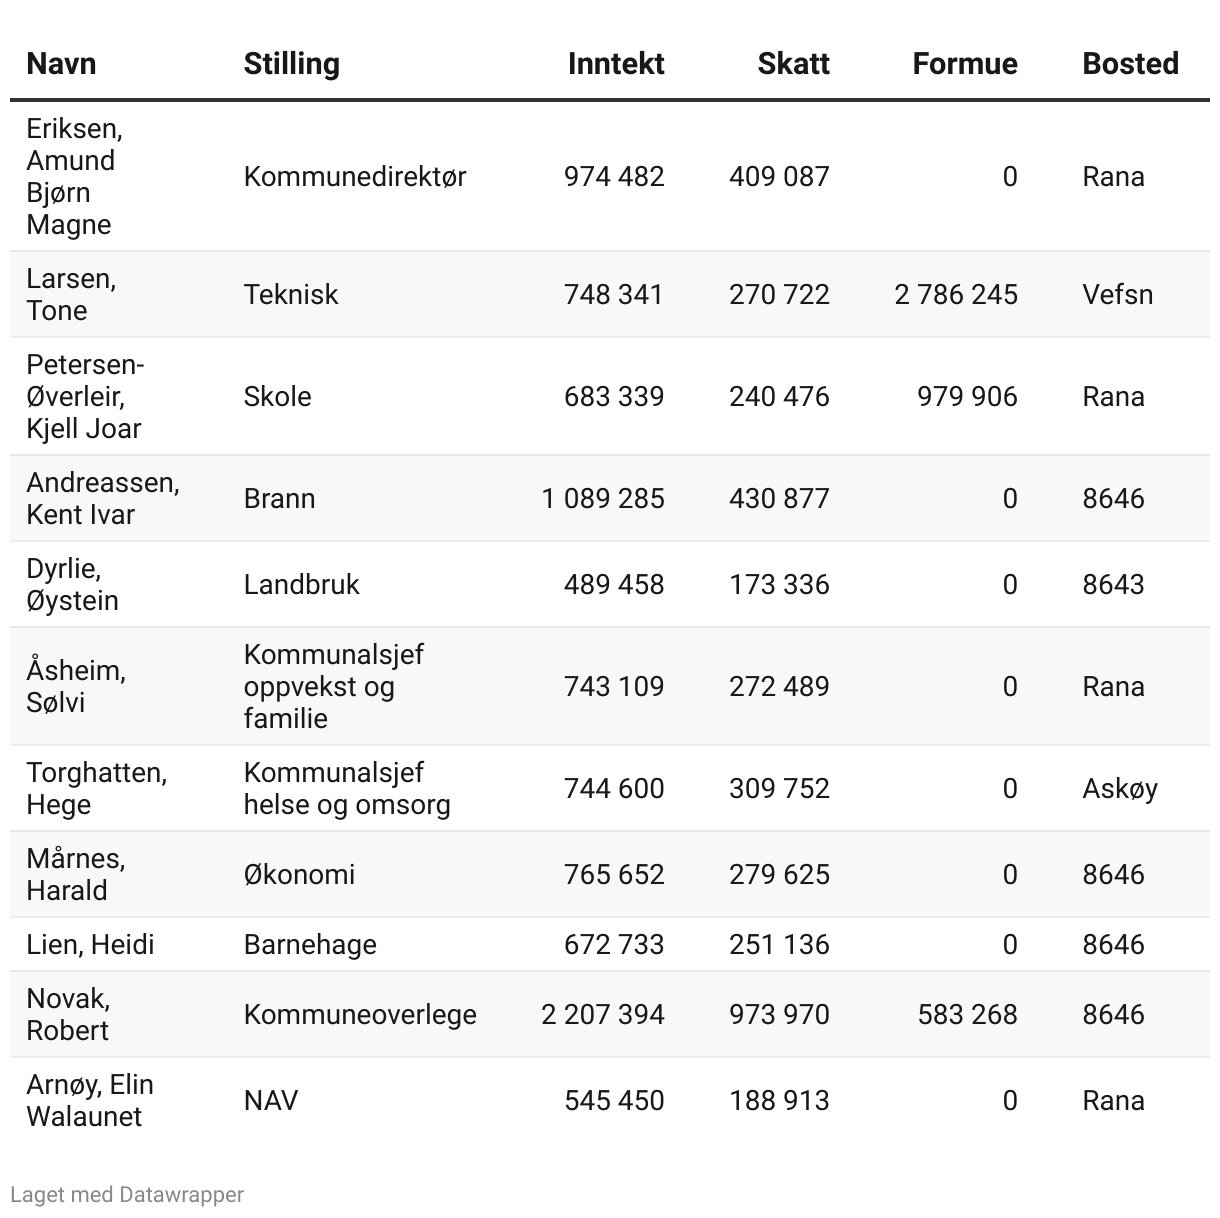Select the Kommunedirektør position cell
Screen dimensions: 1220x1218
coord(355,177)
